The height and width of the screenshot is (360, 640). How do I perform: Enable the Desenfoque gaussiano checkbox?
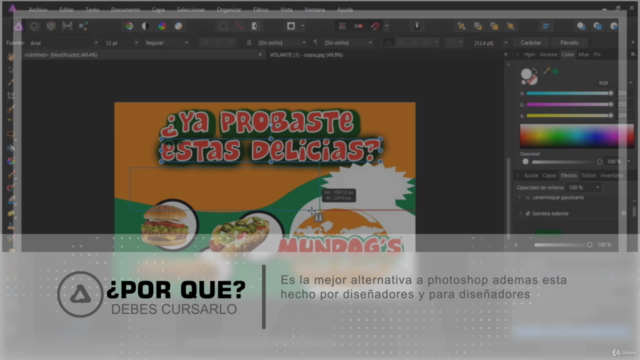(528, 198)
